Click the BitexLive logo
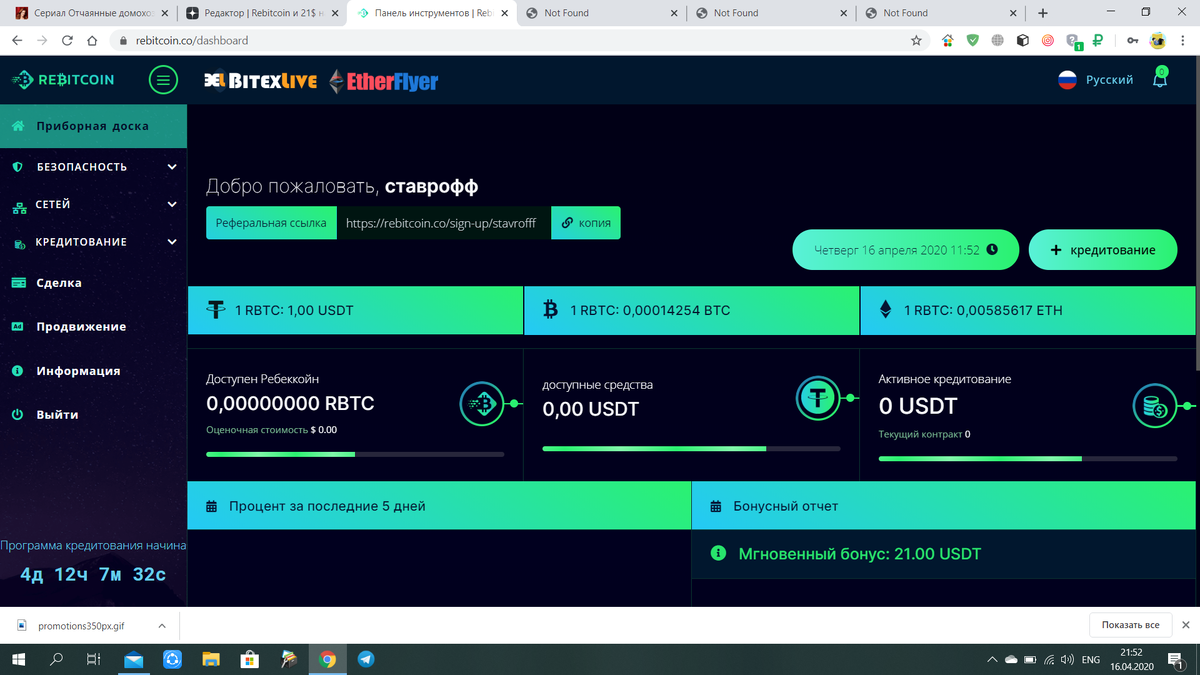 click(x=260, y=81)
